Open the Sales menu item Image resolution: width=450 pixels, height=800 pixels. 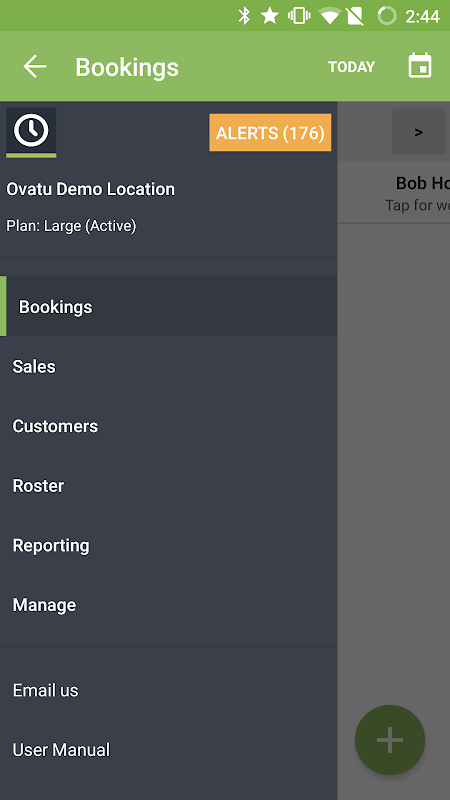click(x=168, y=366)
